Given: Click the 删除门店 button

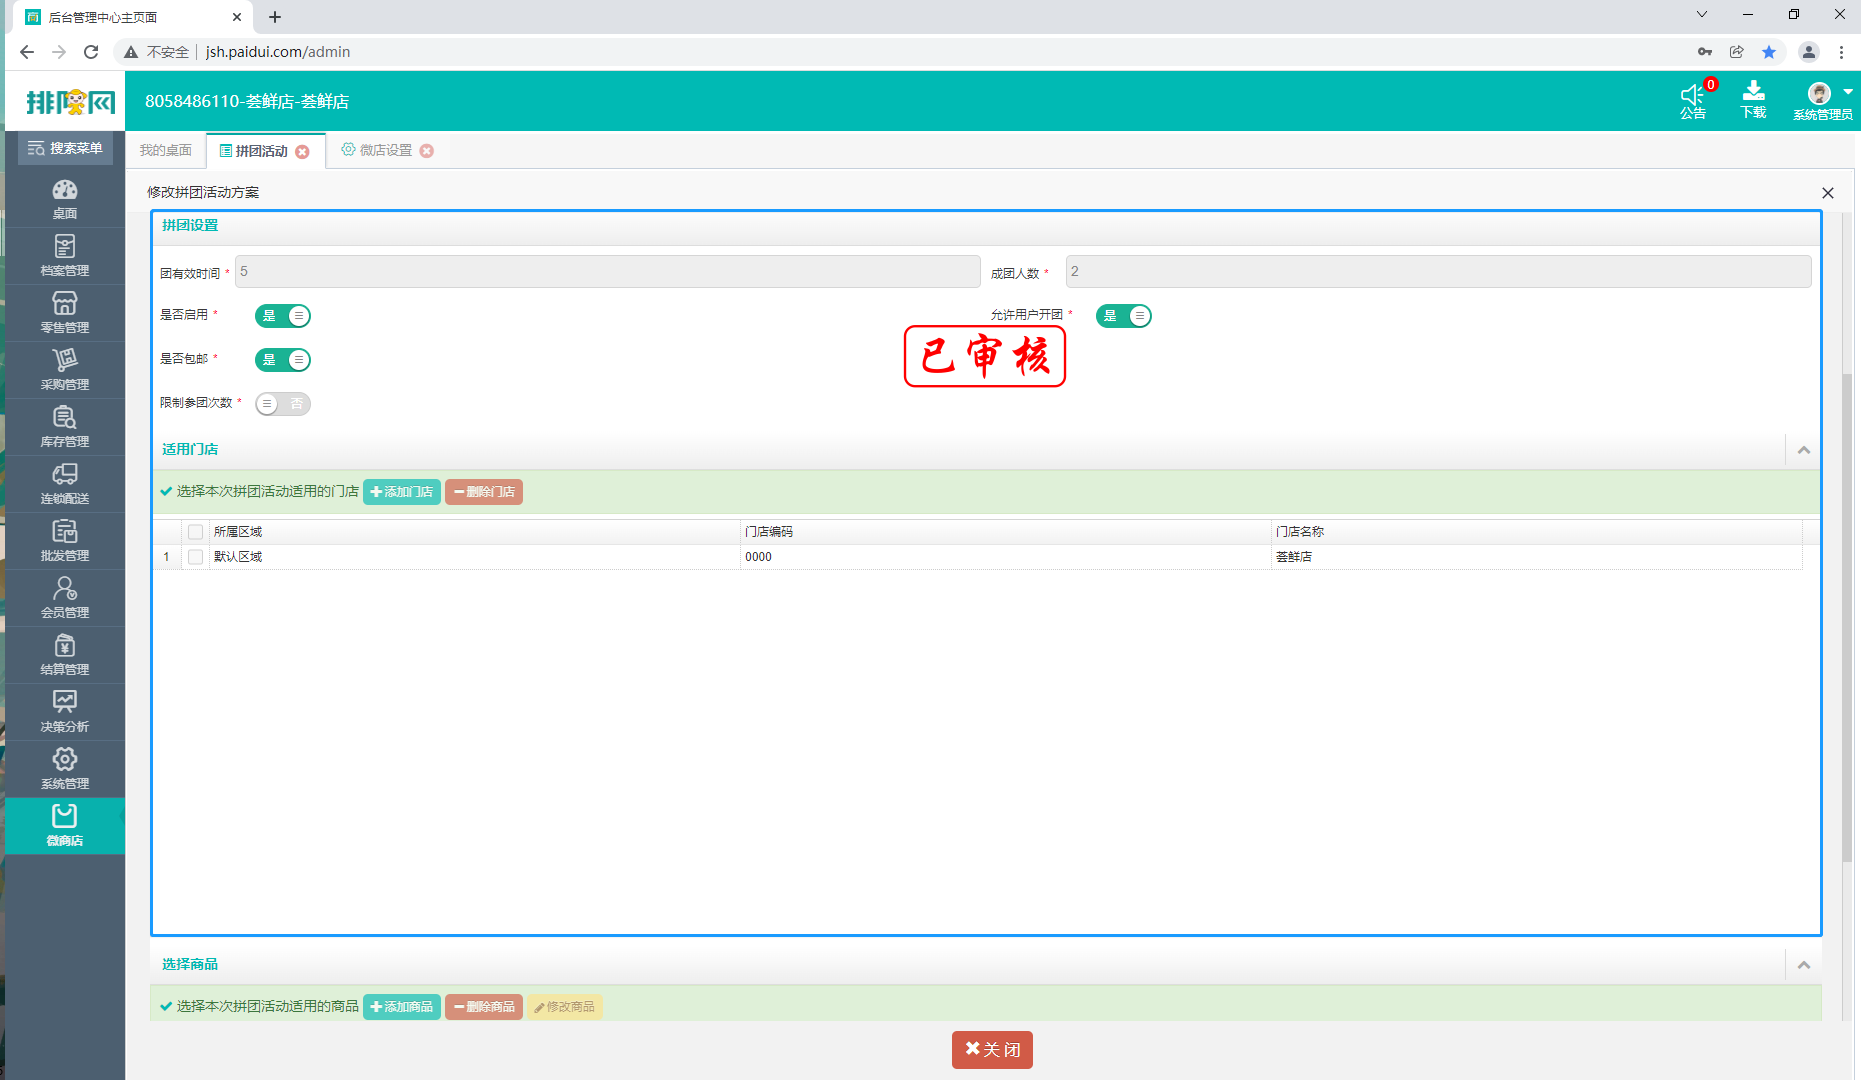Looking at the screenshot, I should [484, 492].
